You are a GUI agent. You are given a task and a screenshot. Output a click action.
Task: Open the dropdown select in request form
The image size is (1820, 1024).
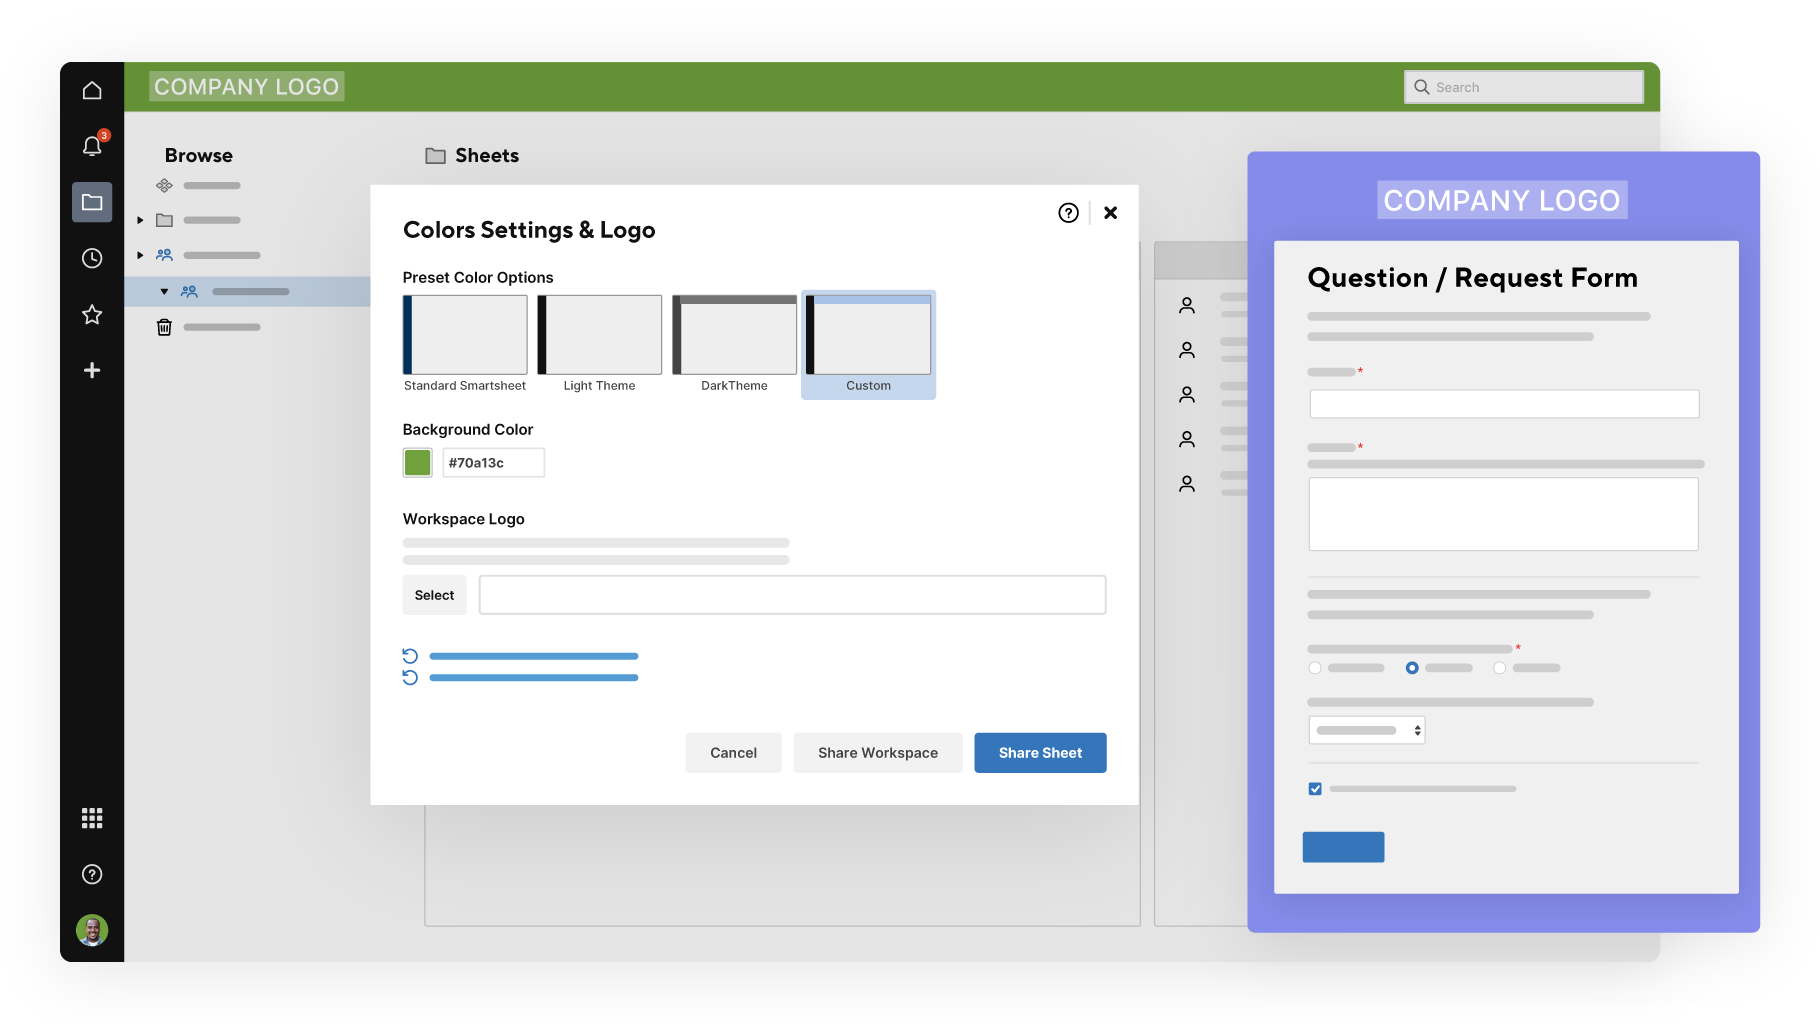1366,730
